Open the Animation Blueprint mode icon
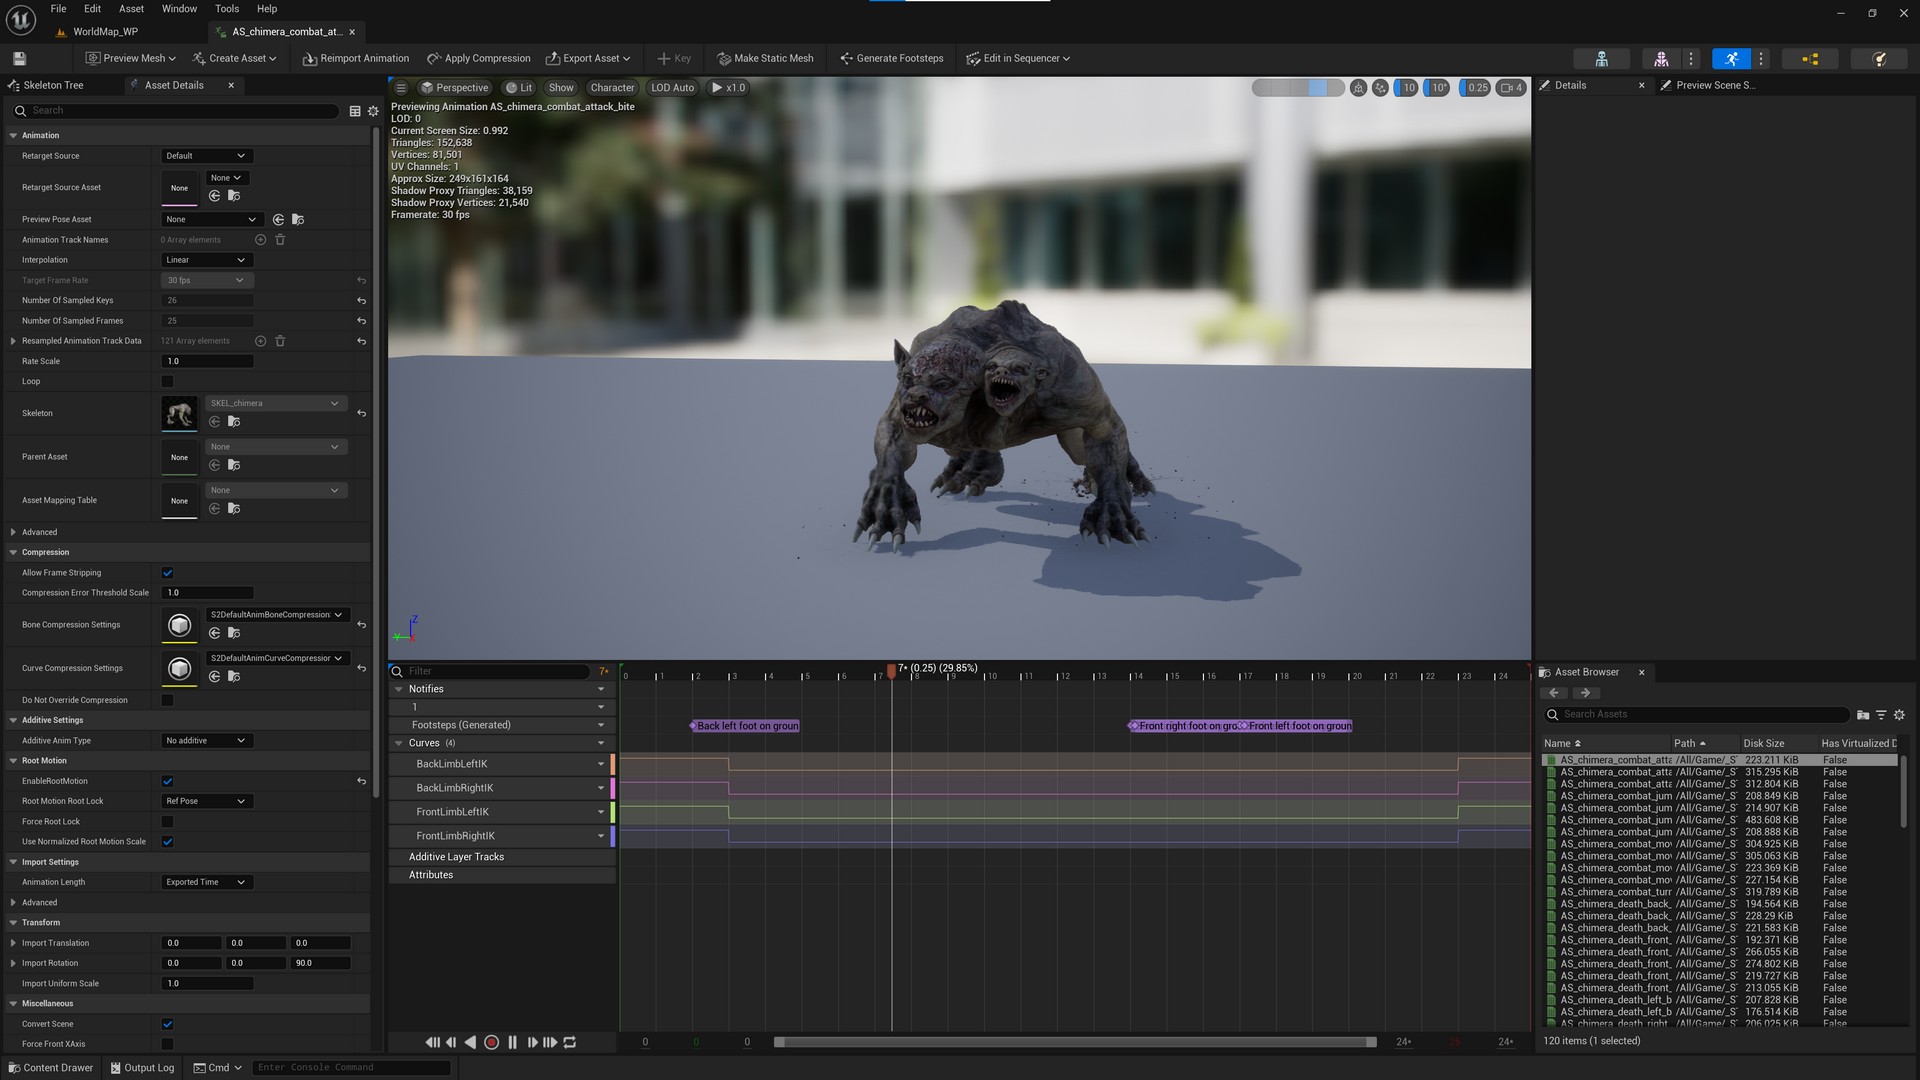 [1810, 59]
